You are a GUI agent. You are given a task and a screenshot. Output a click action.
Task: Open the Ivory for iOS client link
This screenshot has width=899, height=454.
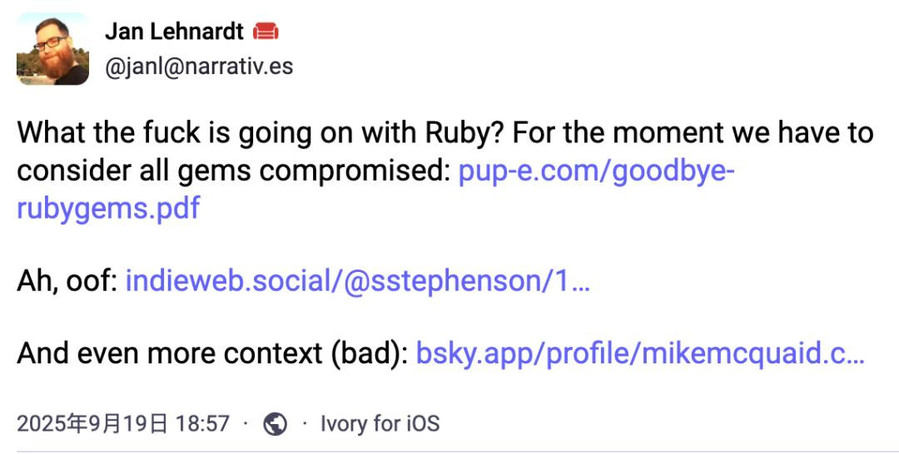tap(380, 424)
